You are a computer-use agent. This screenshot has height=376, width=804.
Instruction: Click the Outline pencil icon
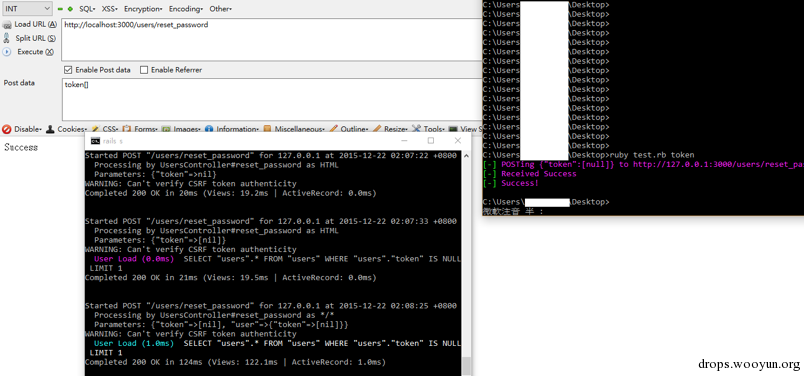(333, 128)
